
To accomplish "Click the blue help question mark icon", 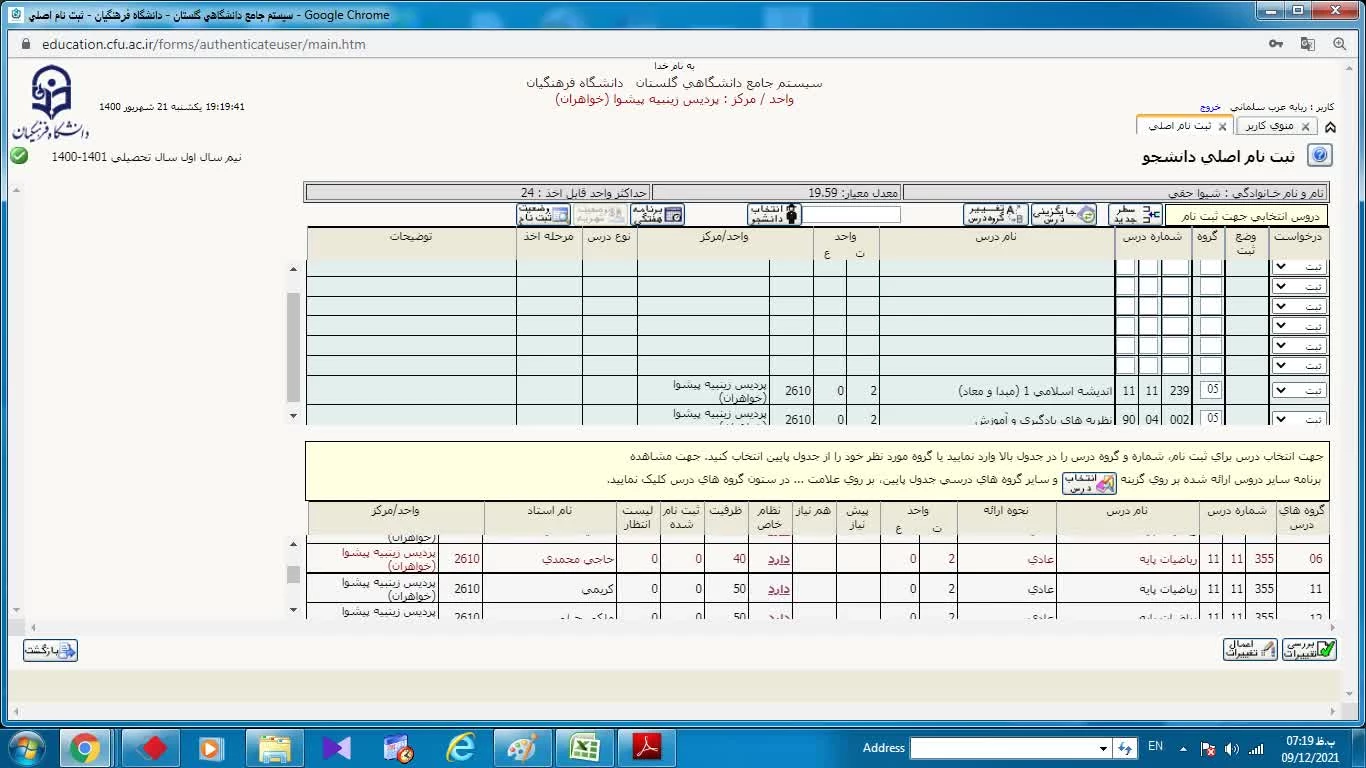I will [x=1320, y=156].
